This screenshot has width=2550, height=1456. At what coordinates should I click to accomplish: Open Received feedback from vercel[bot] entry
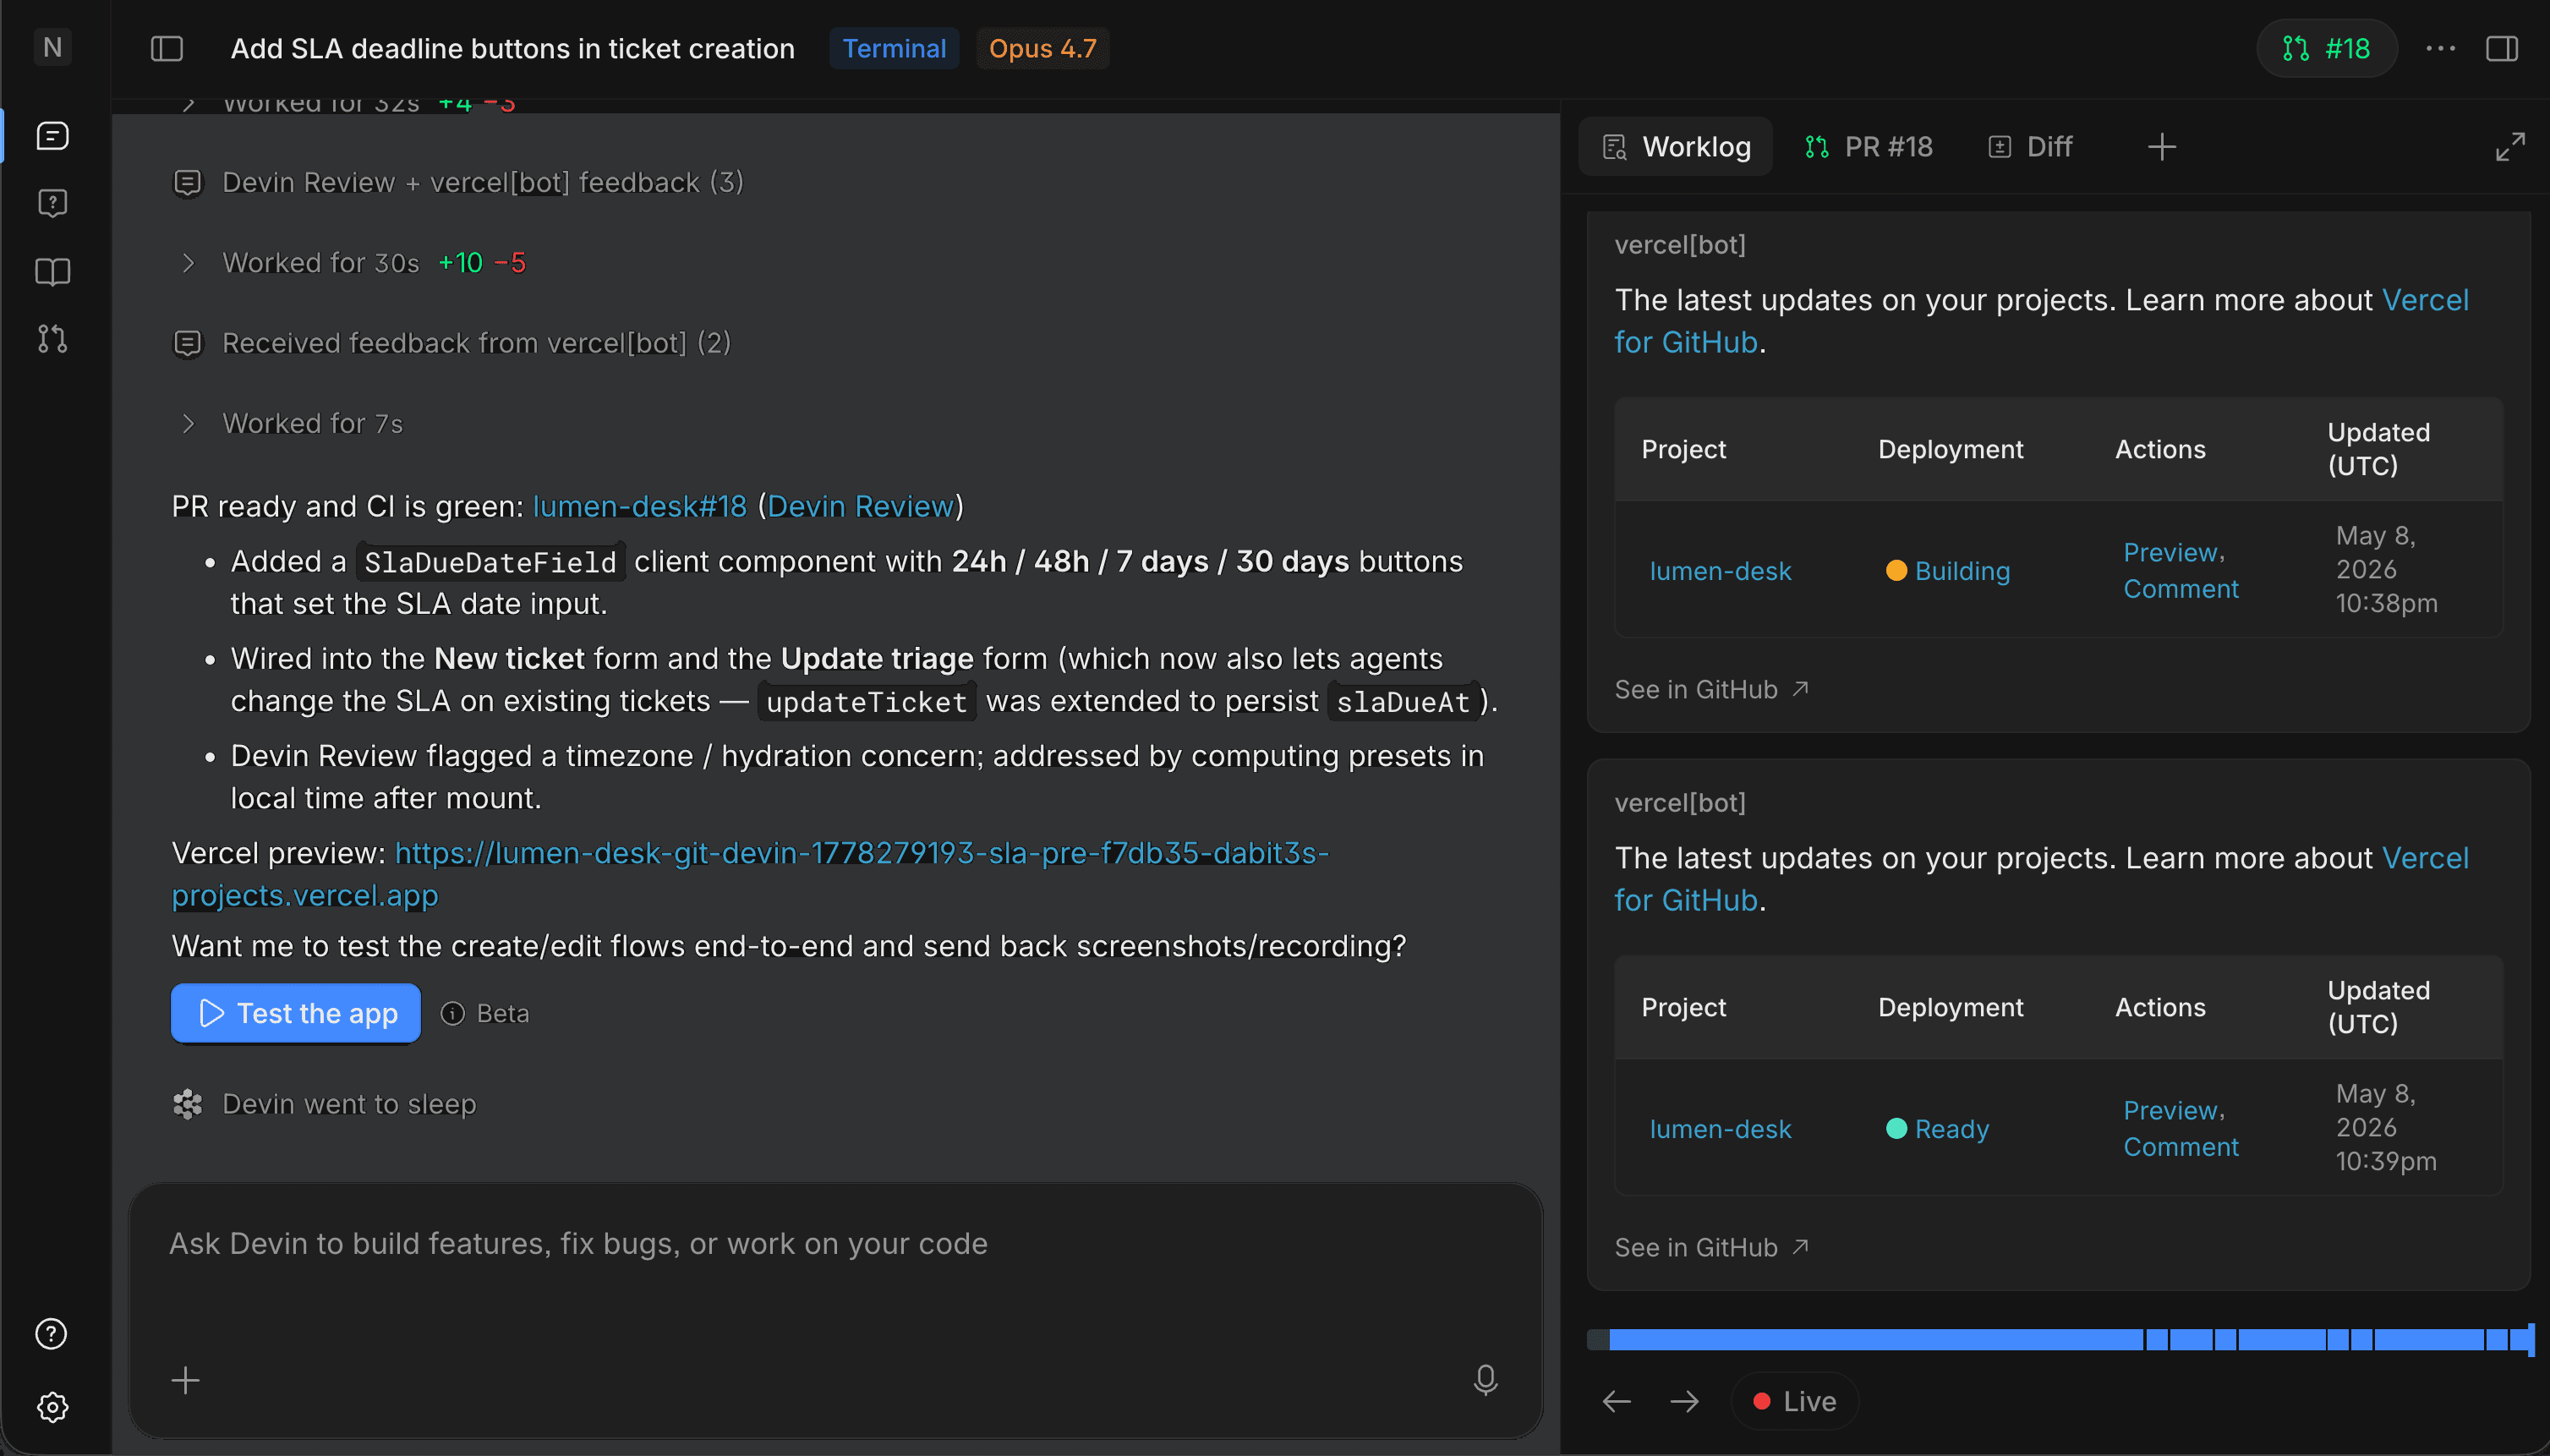(452, 343)
